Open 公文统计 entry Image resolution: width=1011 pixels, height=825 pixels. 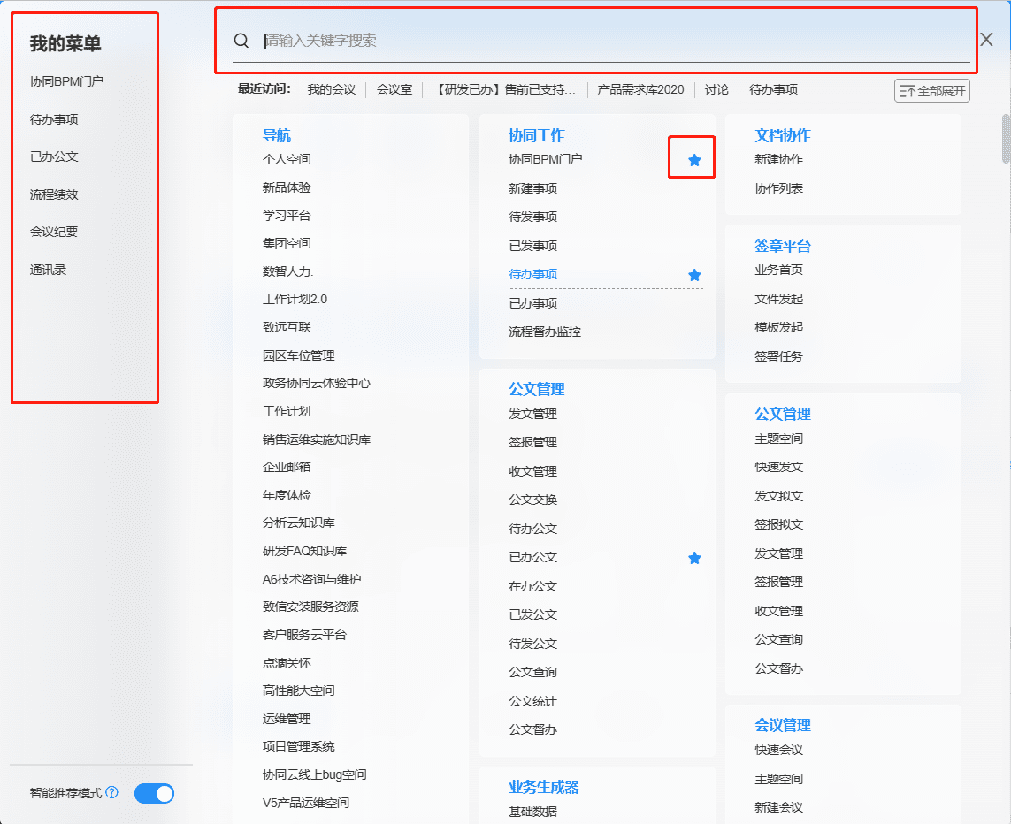[533, 701]
